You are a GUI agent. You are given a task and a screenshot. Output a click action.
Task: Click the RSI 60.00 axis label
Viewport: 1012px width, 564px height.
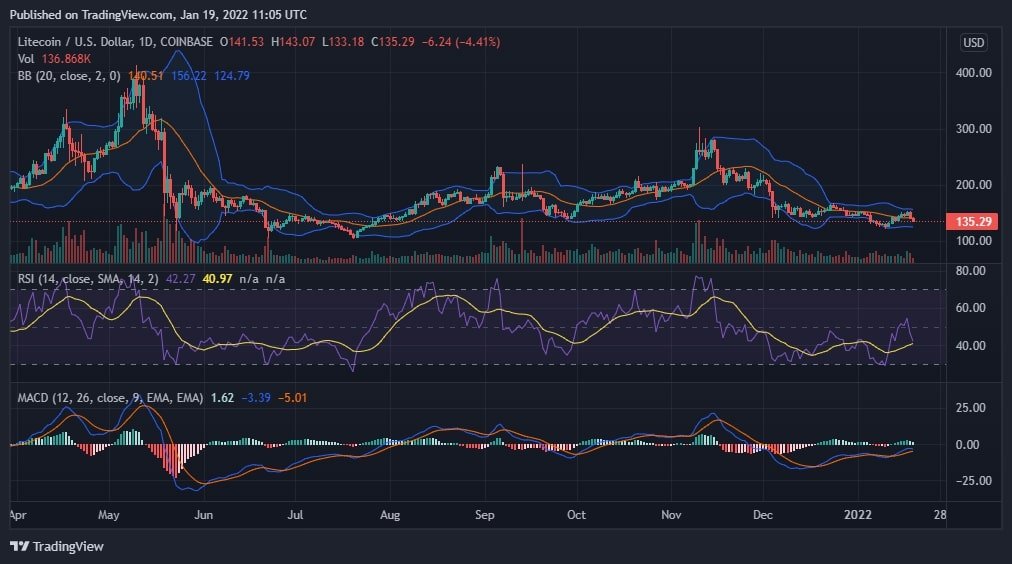click(x=970, y=308)
